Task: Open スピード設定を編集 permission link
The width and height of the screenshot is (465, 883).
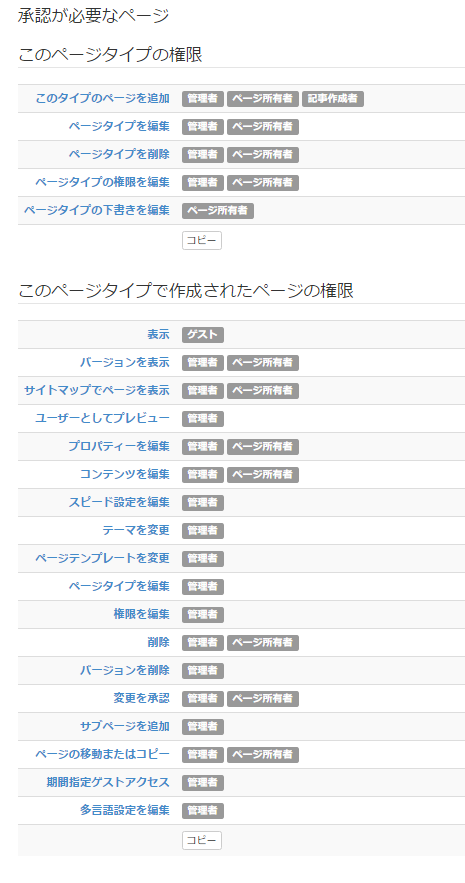Action: [119, 502]
